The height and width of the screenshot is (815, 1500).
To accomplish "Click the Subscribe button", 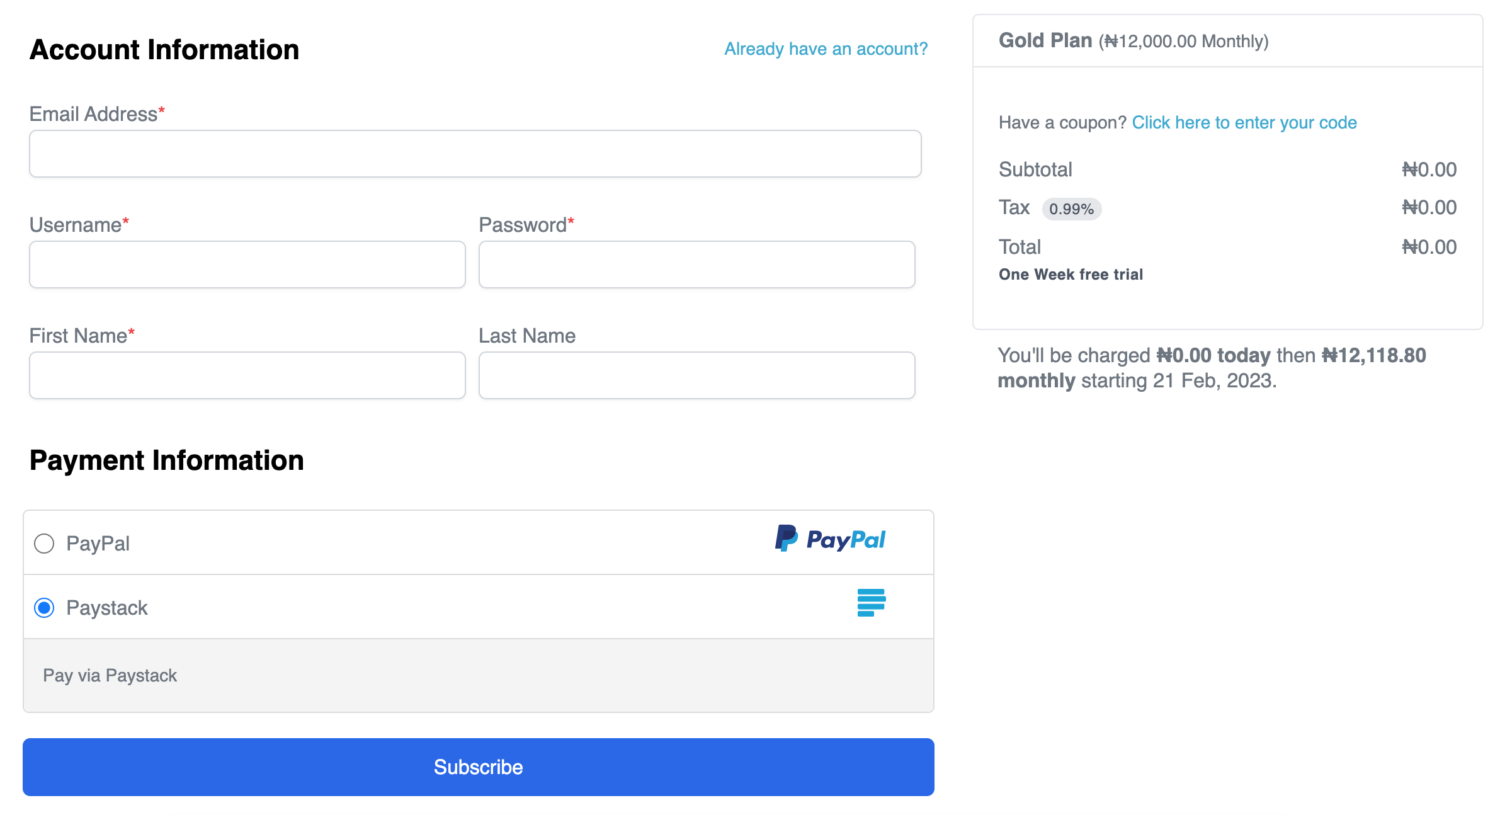I will [478, 767].
